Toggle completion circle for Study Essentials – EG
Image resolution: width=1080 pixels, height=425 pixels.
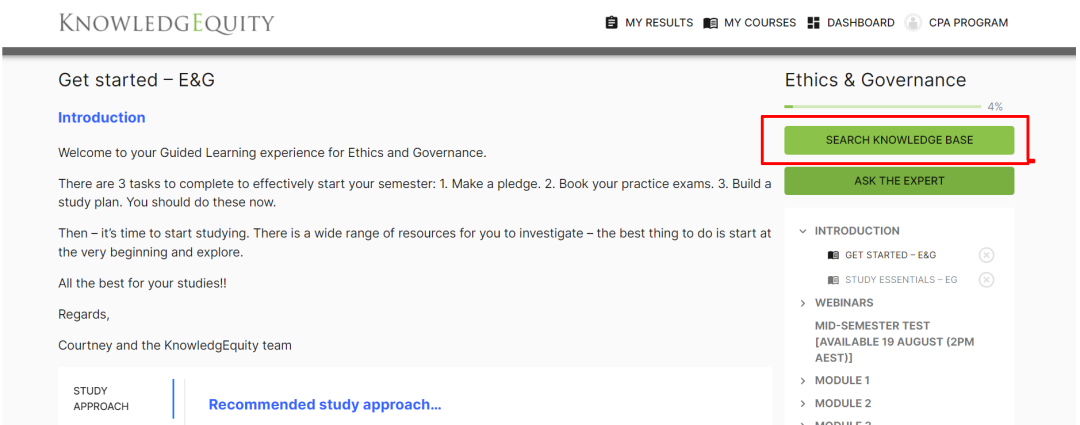[986, 280]
